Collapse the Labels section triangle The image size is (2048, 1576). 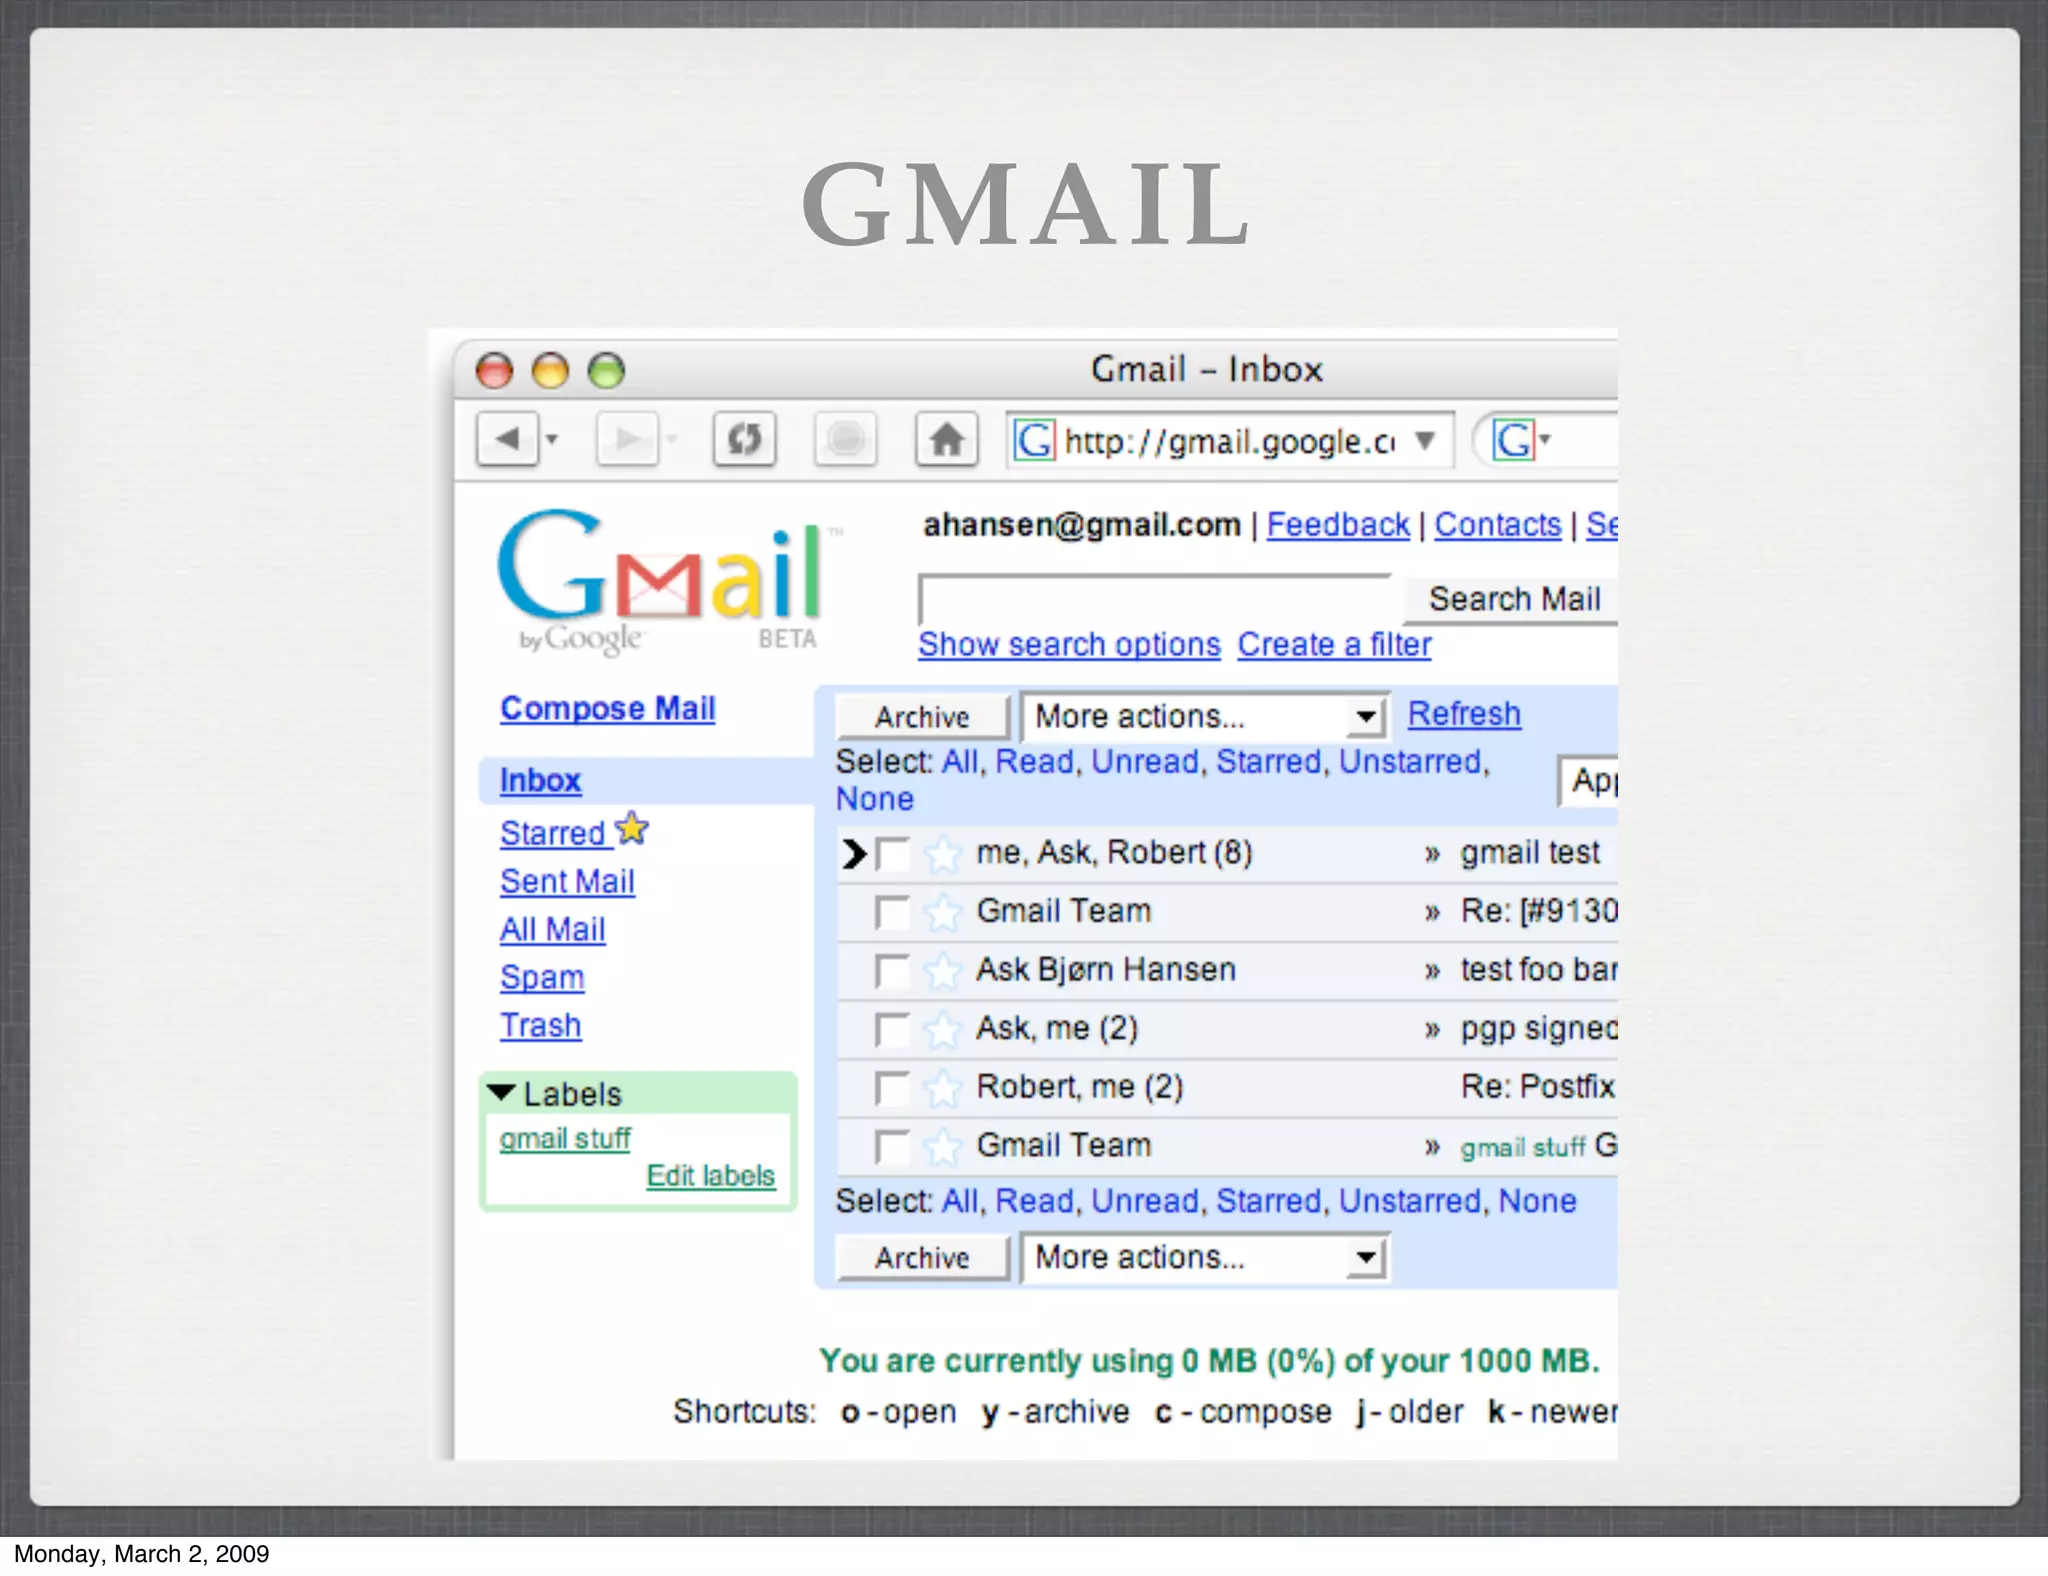pyautogui.click(x=501, y=1092)
